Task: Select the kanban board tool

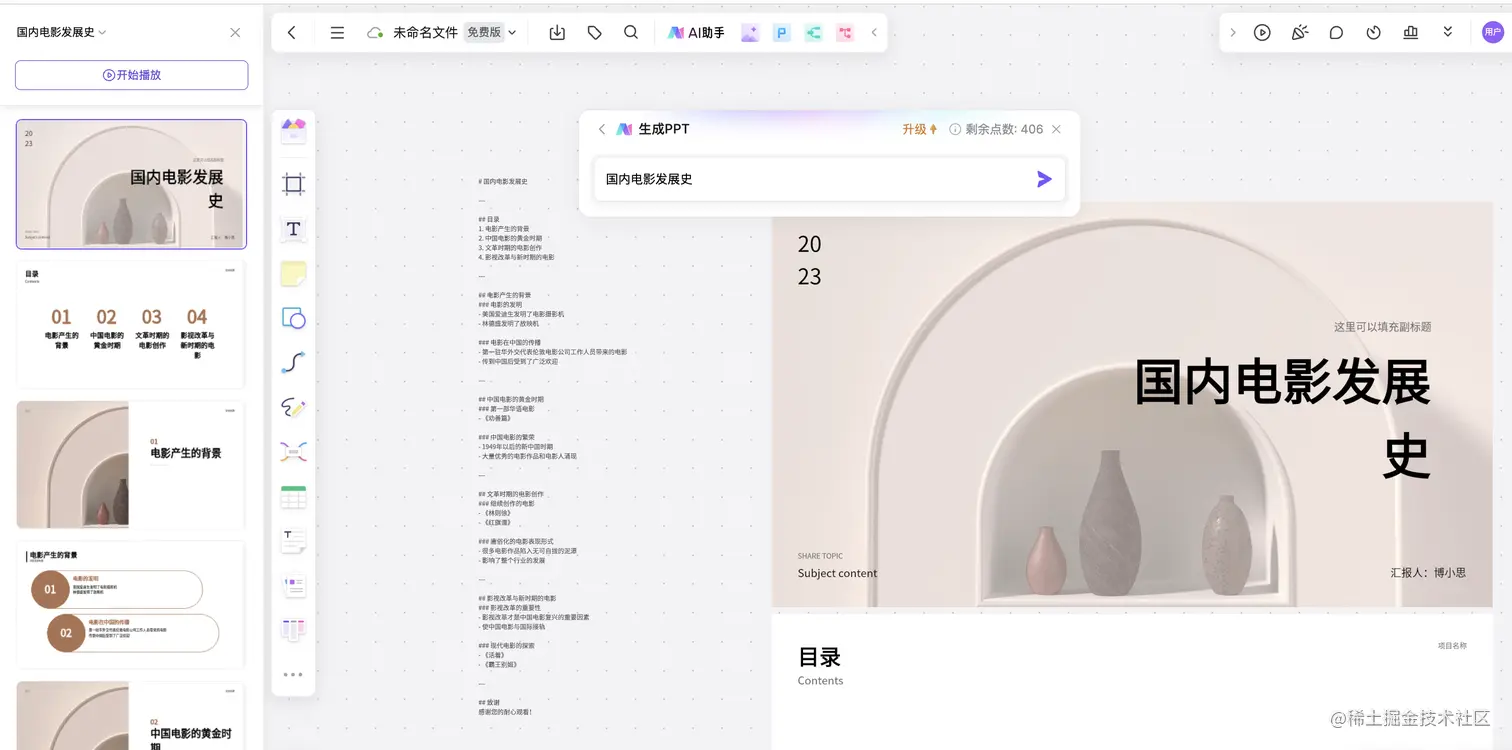Action: (293, 630)
